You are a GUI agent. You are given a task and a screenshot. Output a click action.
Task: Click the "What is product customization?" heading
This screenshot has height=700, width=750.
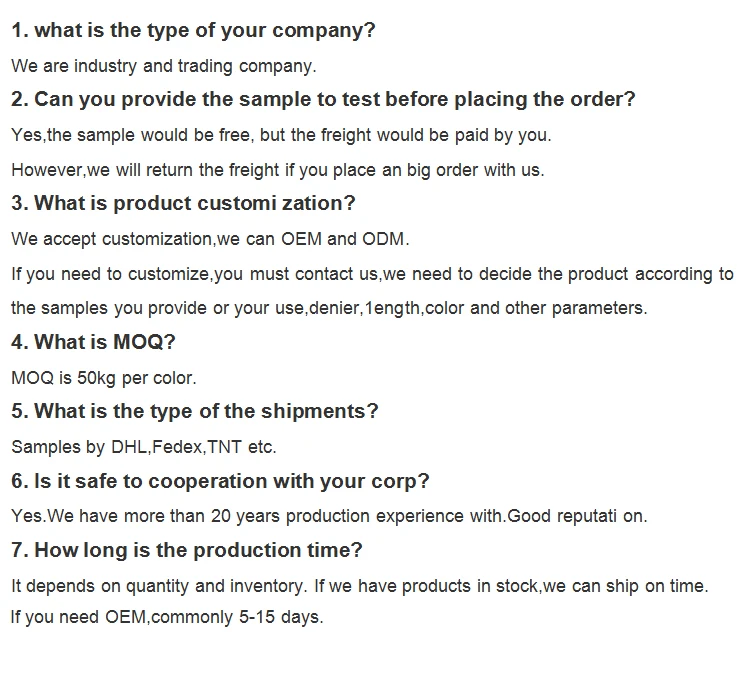coord(183,204)
